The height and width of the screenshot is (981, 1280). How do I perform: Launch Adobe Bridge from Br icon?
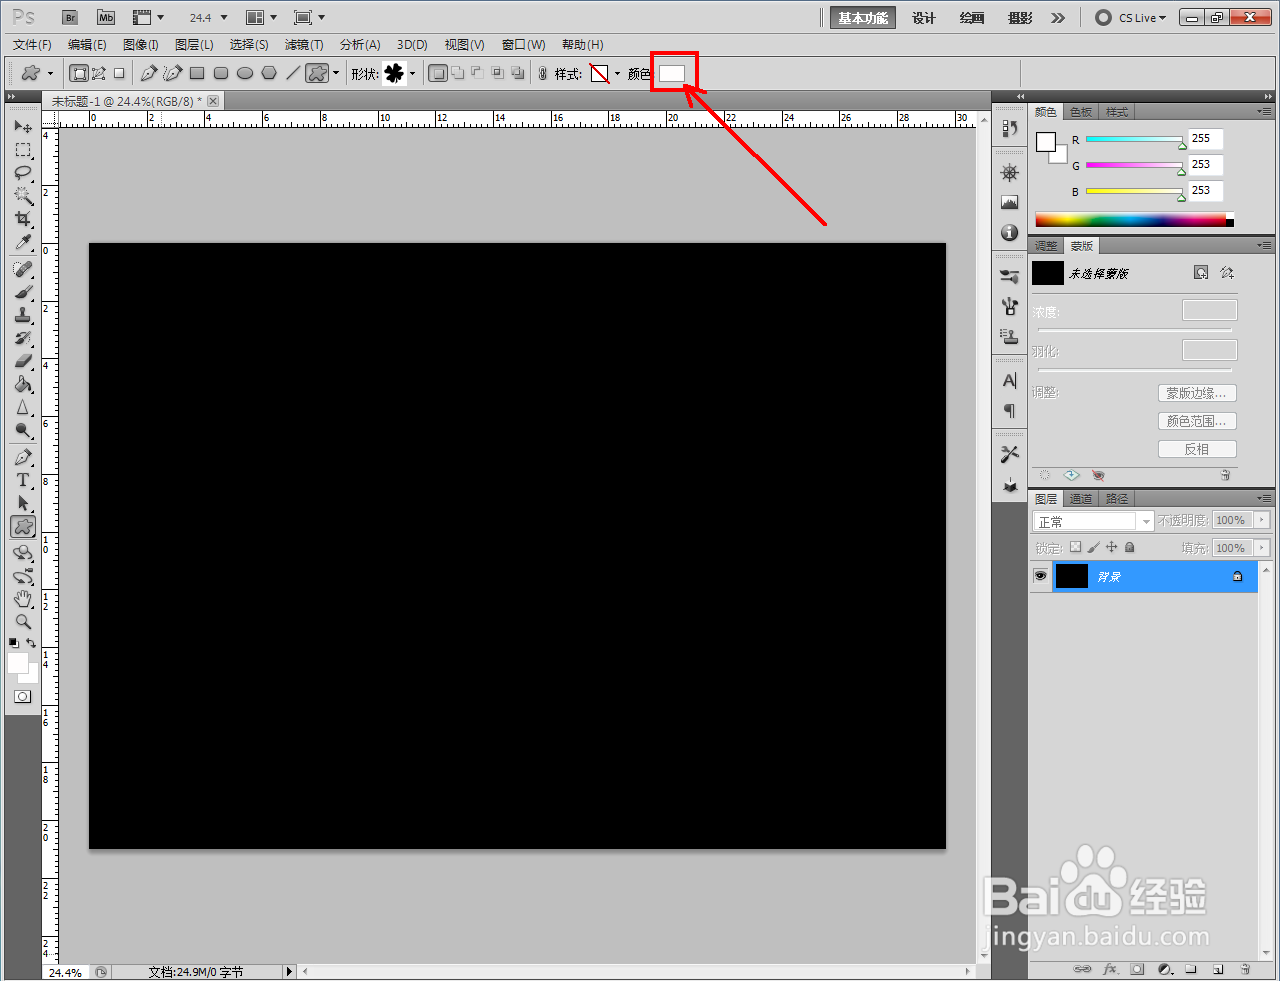(70, 18)
